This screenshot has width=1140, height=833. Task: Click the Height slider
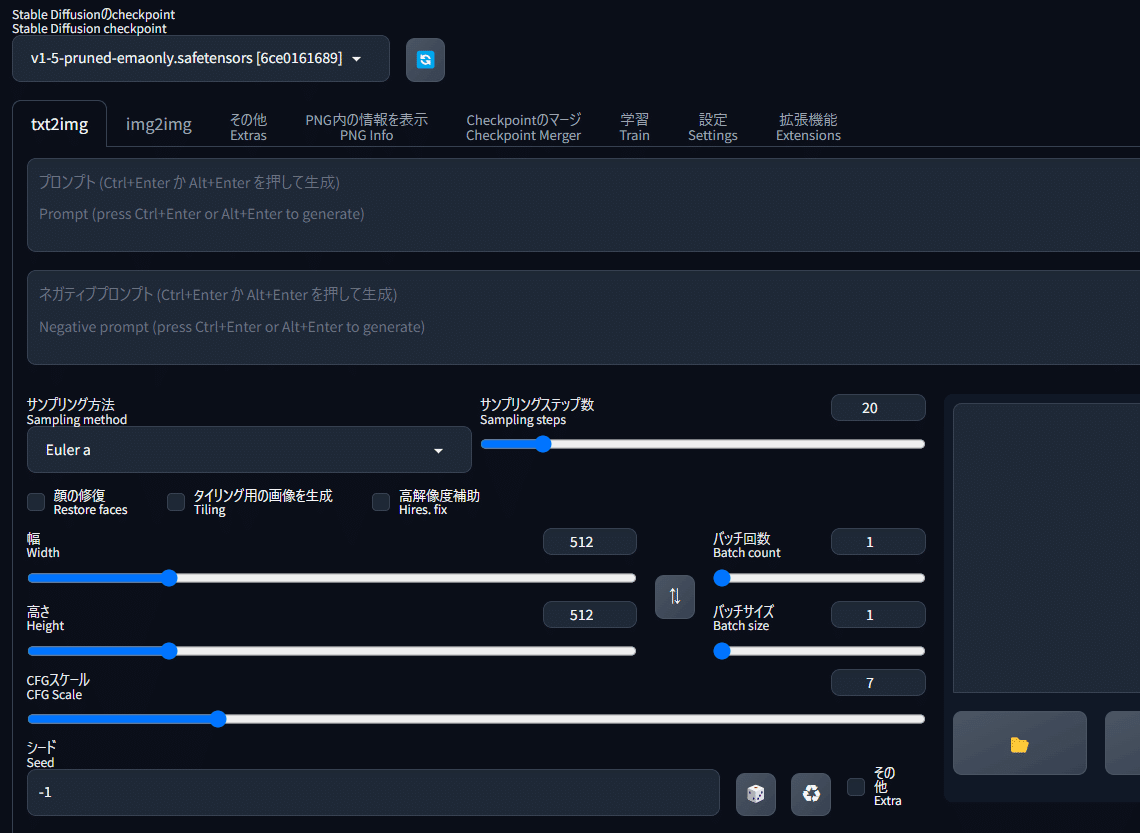(x=332, y=651)
